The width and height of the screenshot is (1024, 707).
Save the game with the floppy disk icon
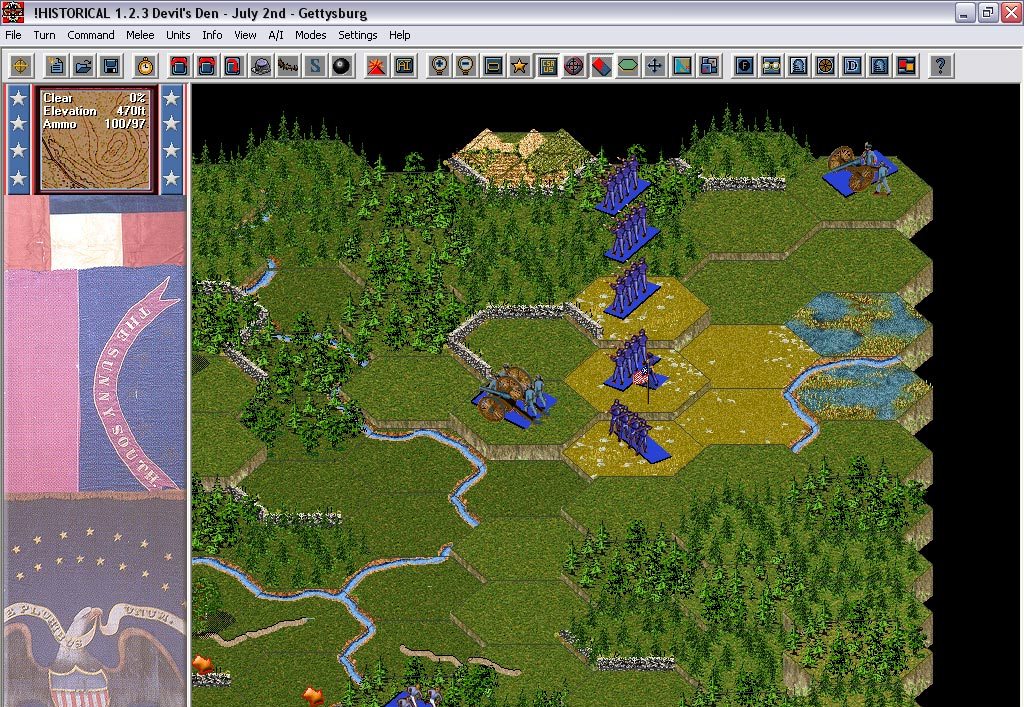[x=111, y=66]
